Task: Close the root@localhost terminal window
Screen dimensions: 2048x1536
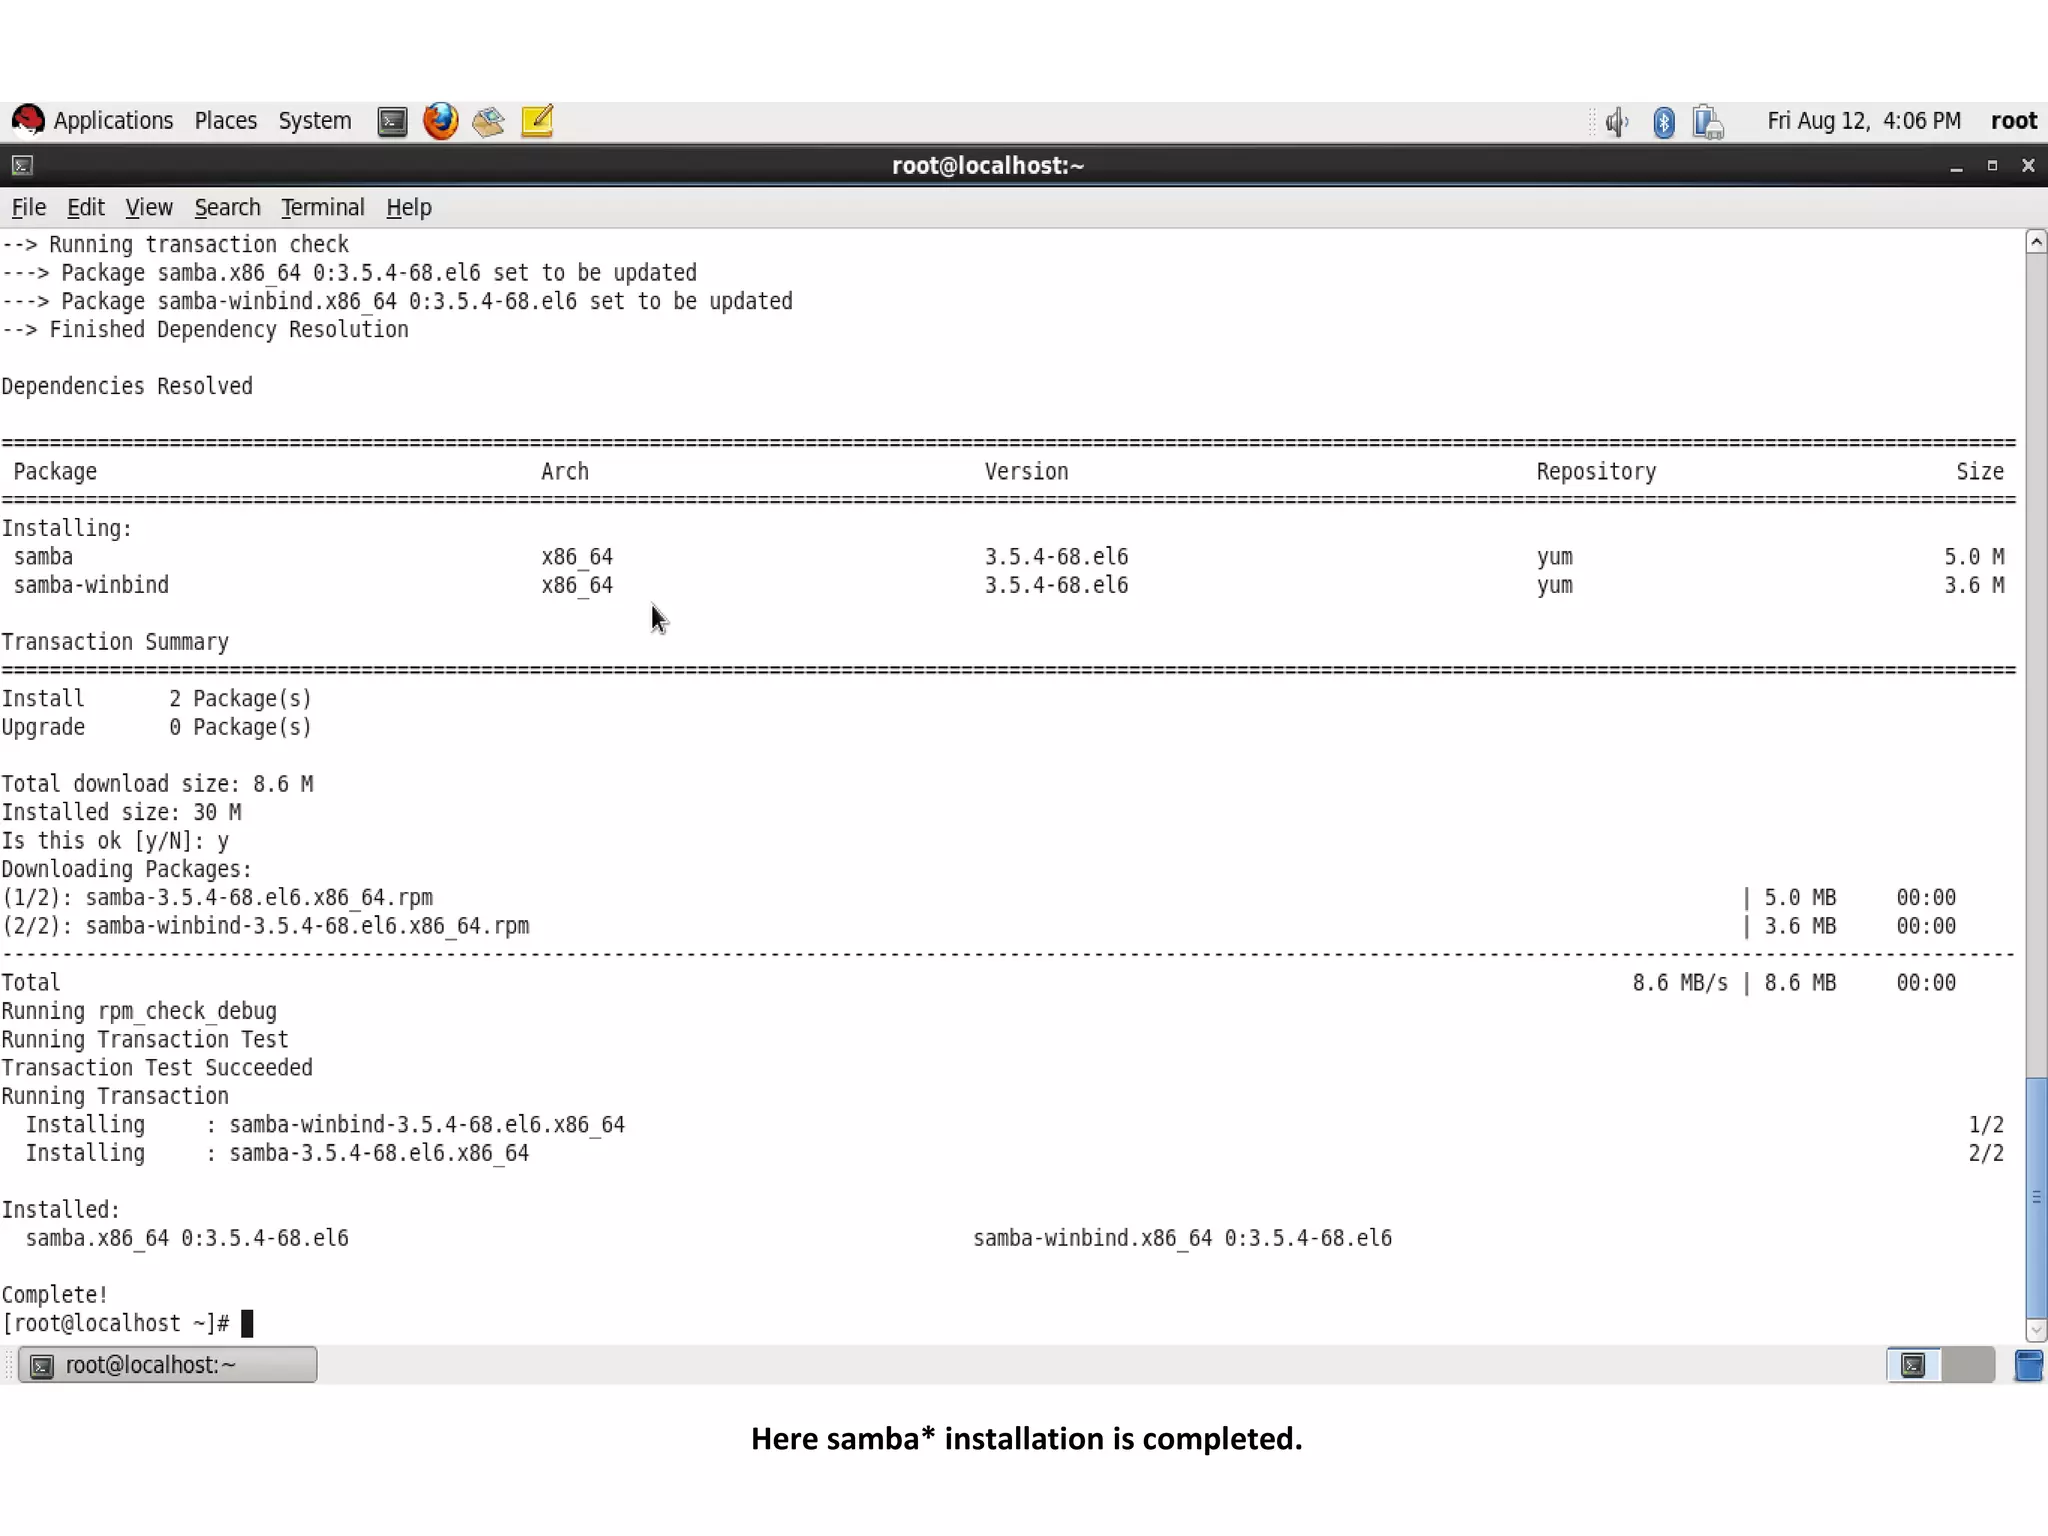Action: (2028, 166)
